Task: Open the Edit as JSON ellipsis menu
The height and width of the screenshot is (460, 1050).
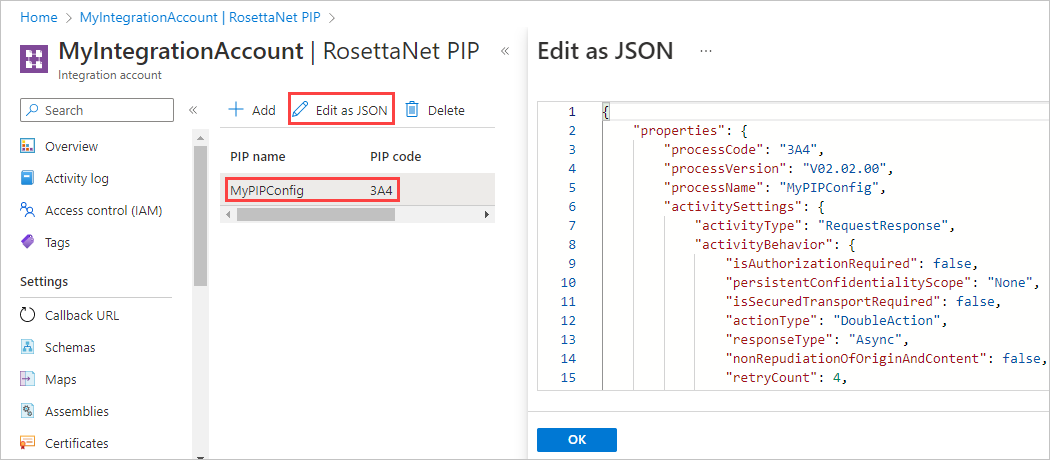Action: pyautogui.click(x=706, y=50)
